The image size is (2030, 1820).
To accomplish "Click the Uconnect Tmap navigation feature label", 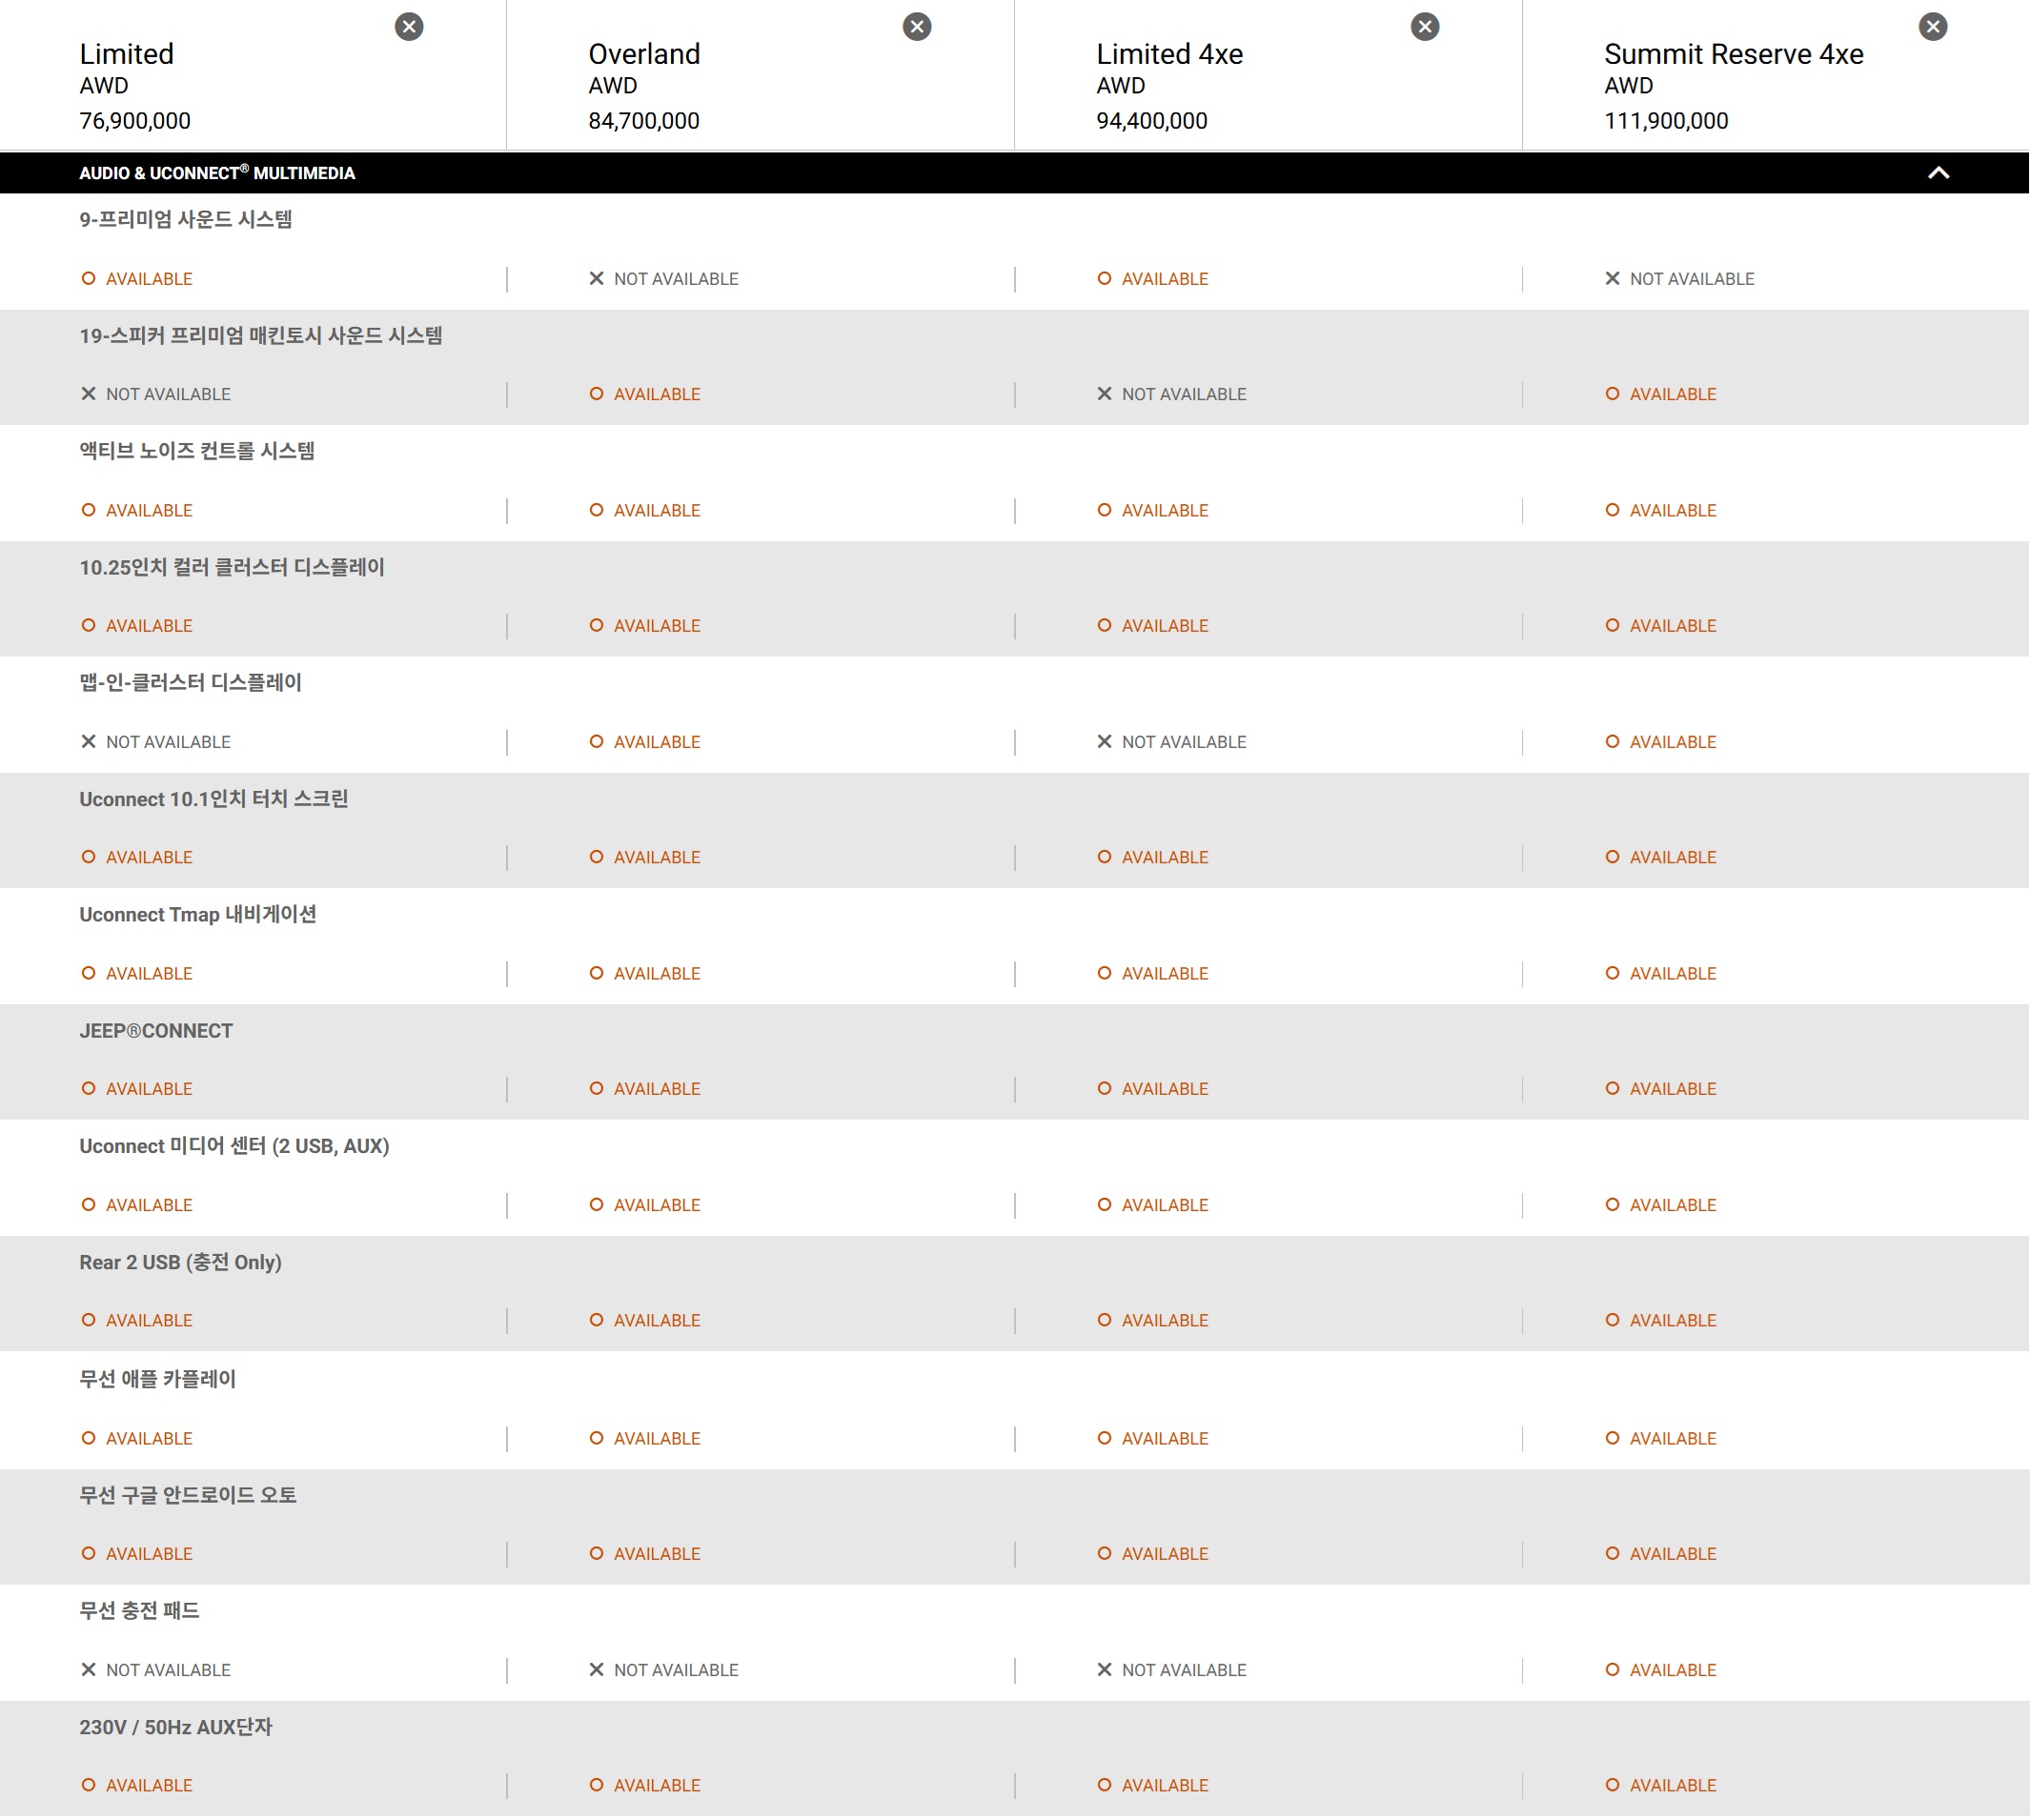I will click(198, 915).
